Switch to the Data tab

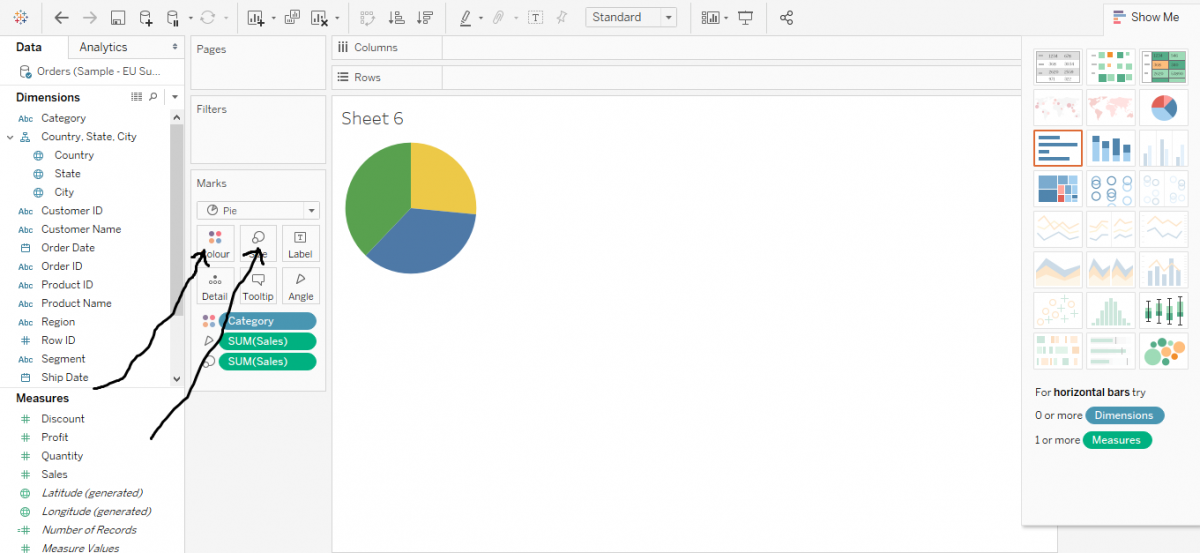tap(29, 47)
